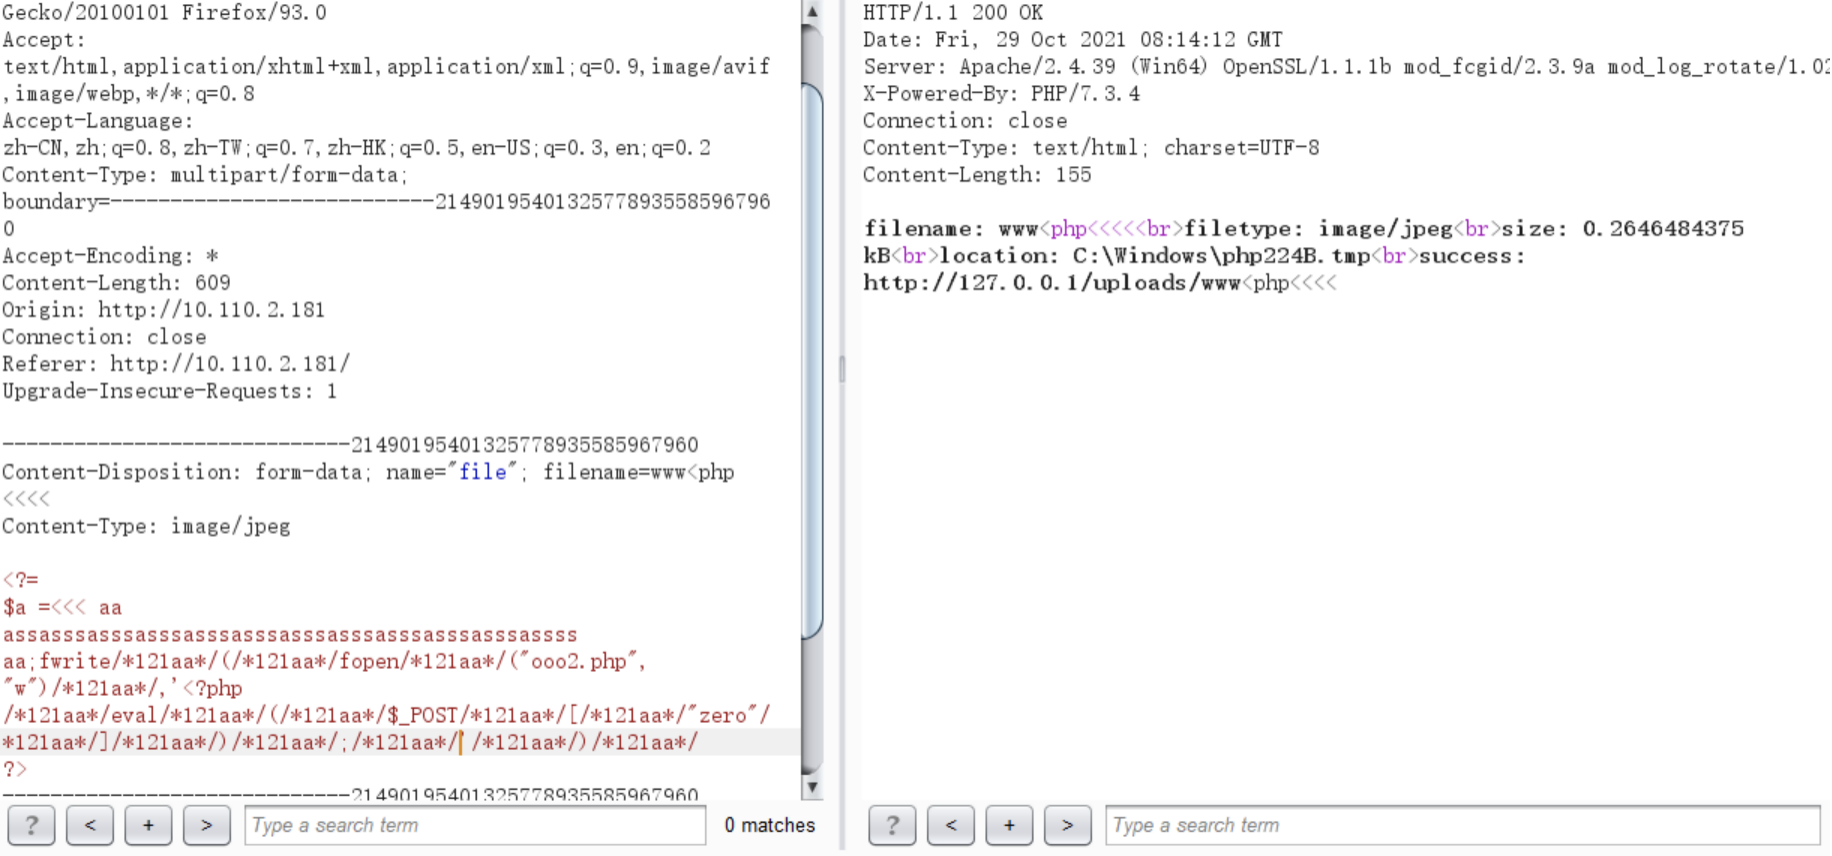Click the "Content-Length: 155" response header
The image size is (1832, 856).
coord(977,175)
